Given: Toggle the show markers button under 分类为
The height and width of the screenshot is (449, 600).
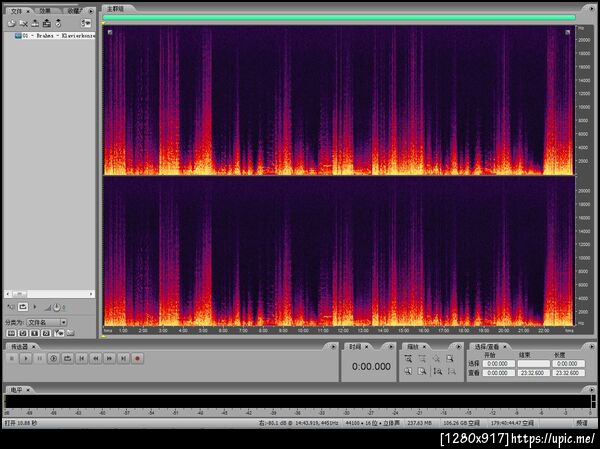Looking at the screenshot, I should pos(59,333).
